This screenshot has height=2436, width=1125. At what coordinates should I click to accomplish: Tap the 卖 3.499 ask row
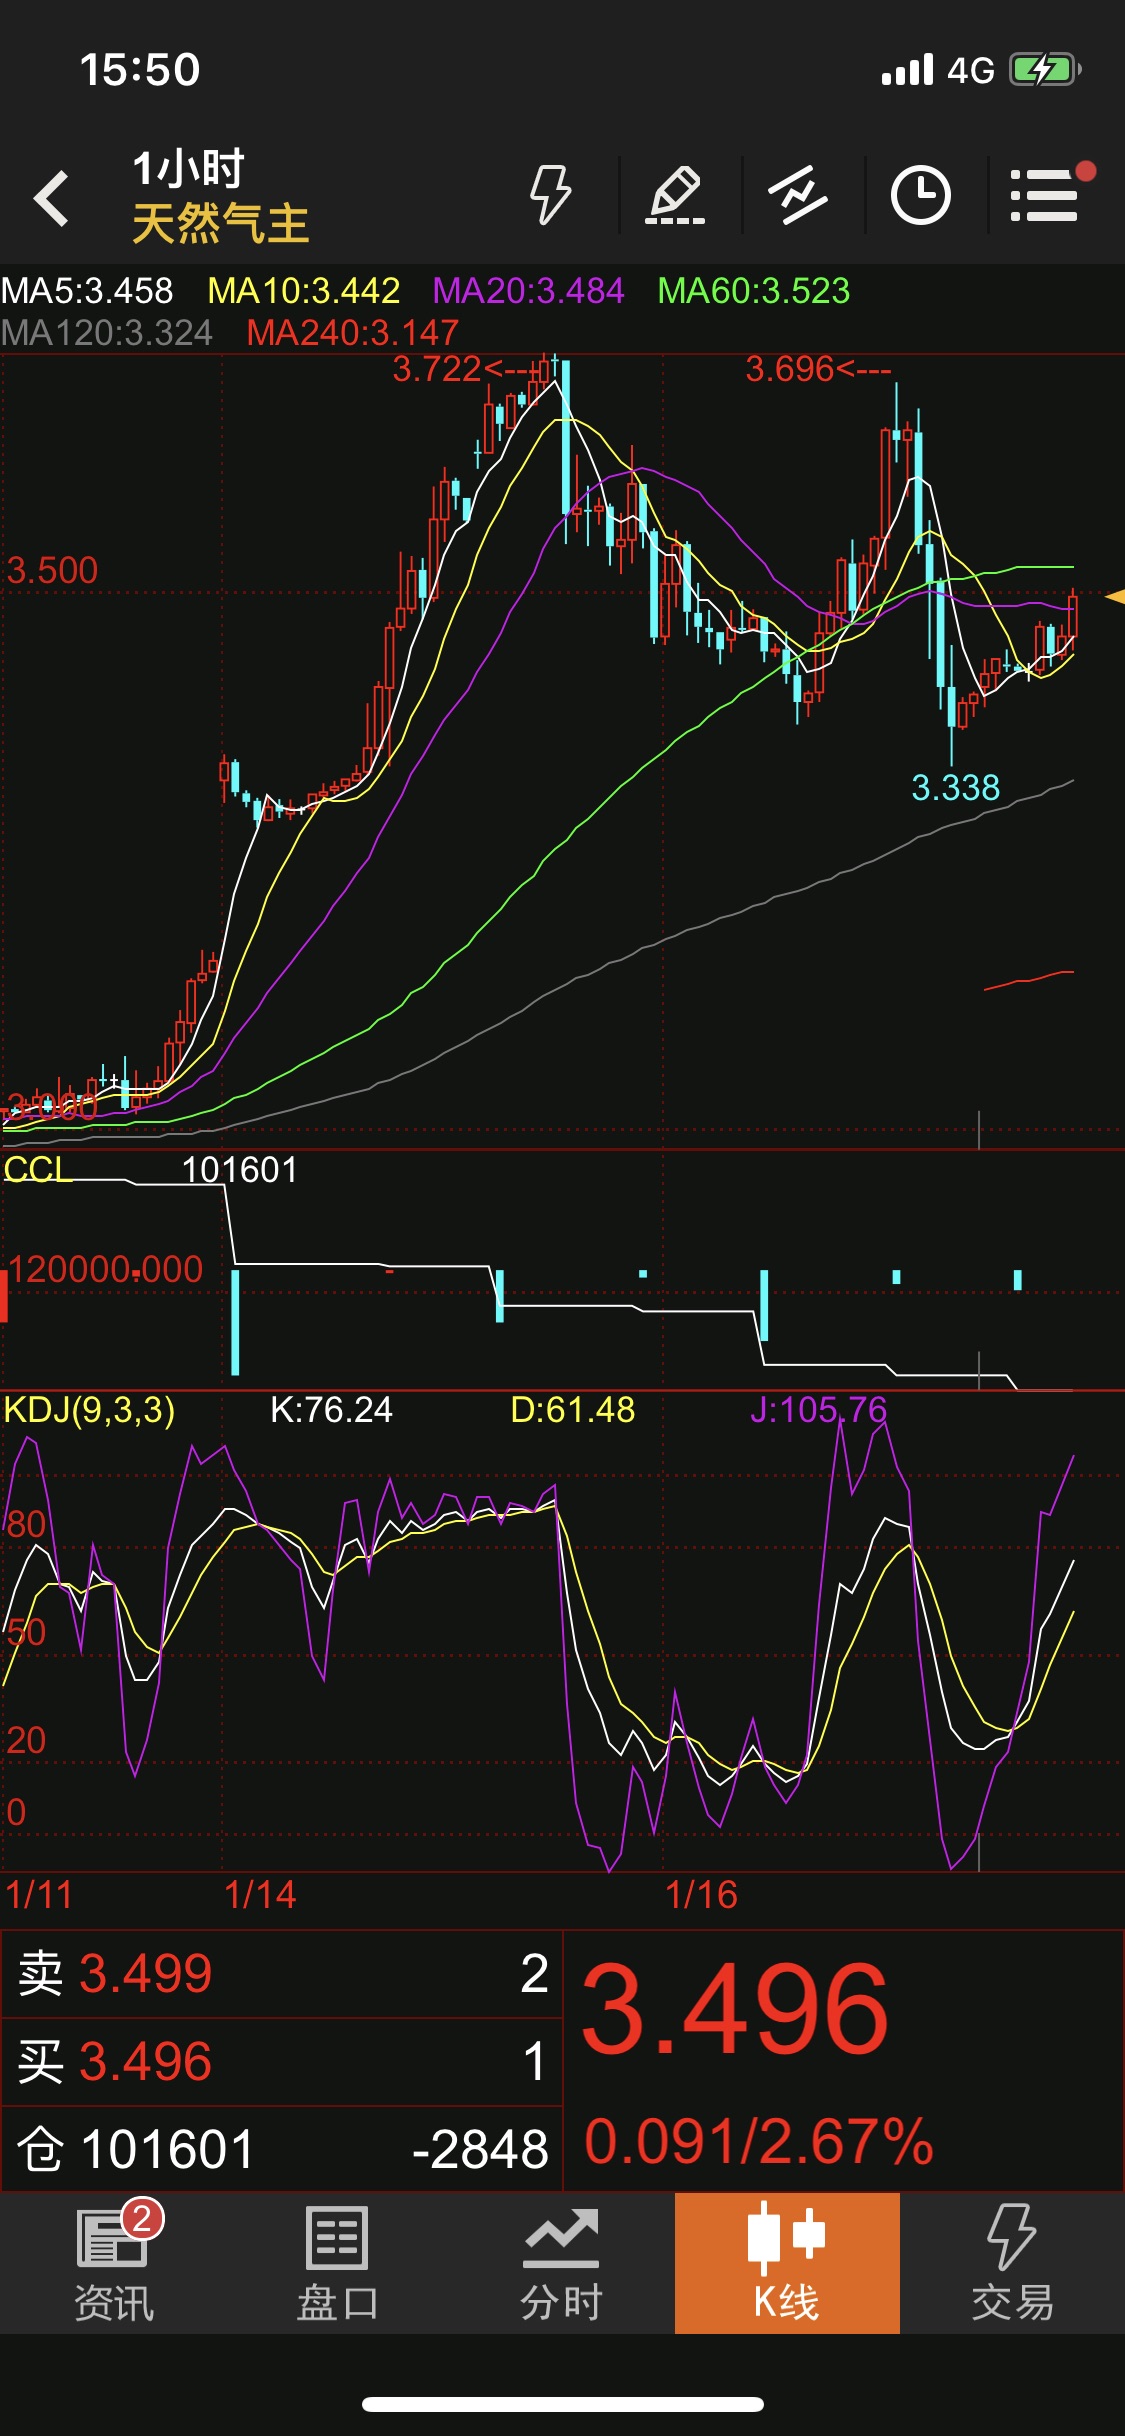tap(282, 1974)
